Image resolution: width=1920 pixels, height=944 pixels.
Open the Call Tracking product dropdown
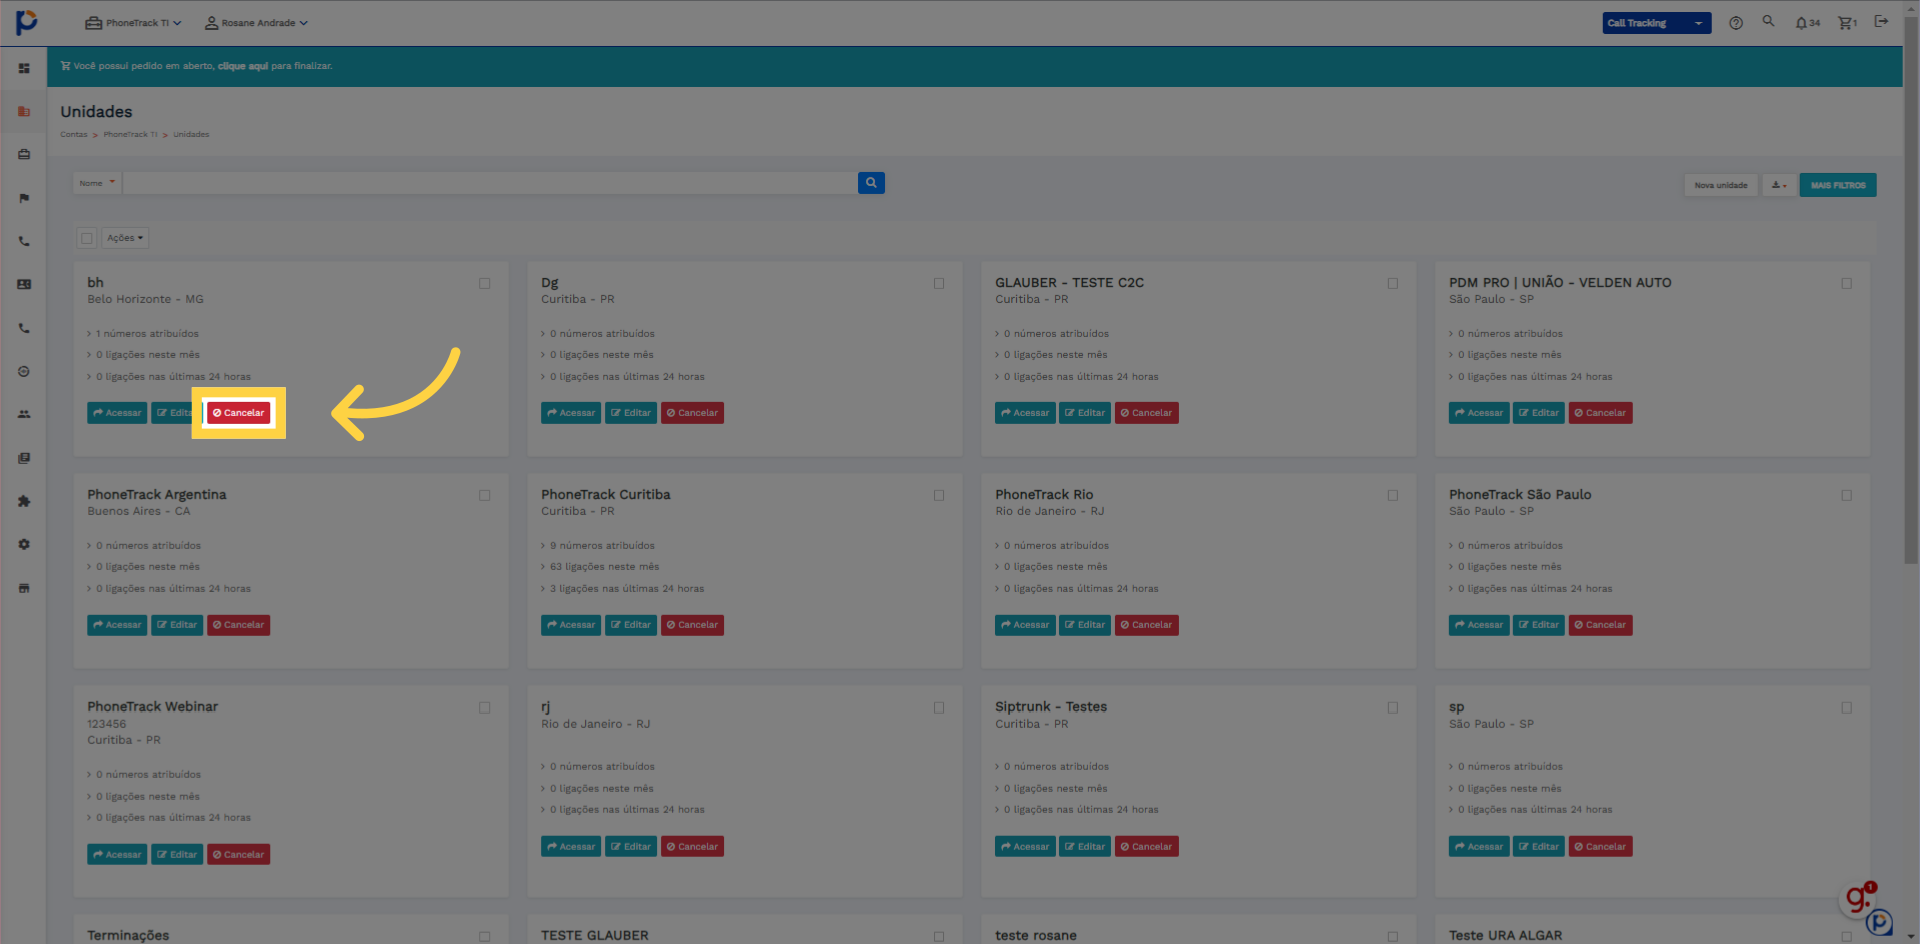point(1656,23)
